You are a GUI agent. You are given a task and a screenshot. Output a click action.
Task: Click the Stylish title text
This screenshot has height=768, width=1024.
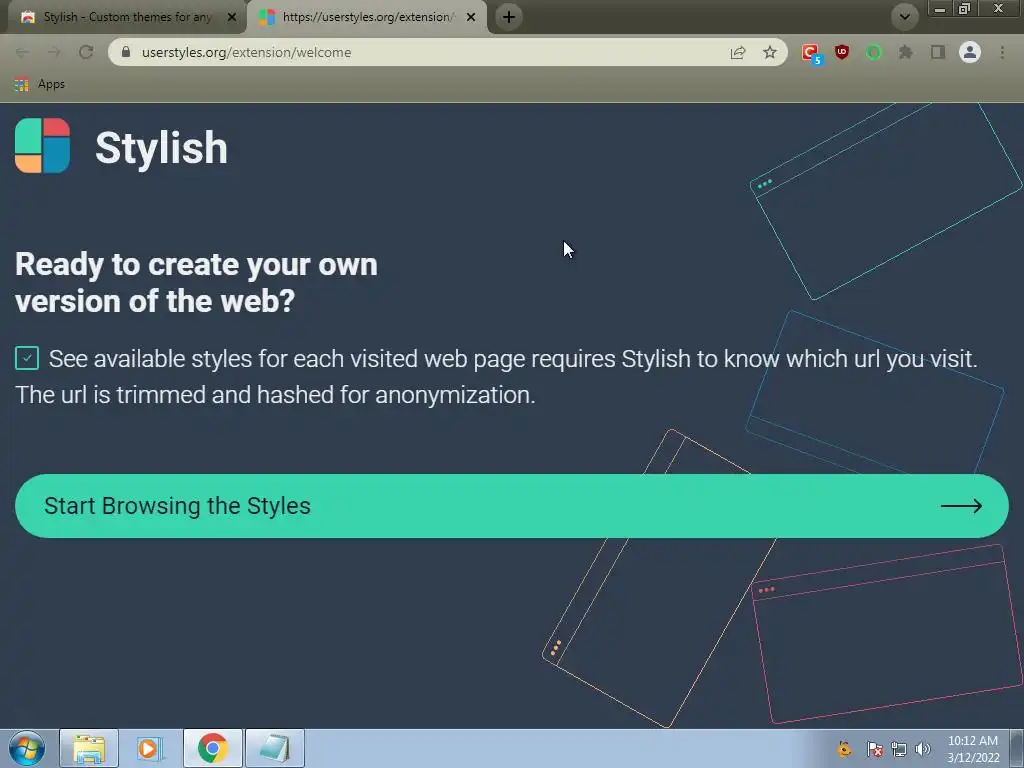coord(161,148)
